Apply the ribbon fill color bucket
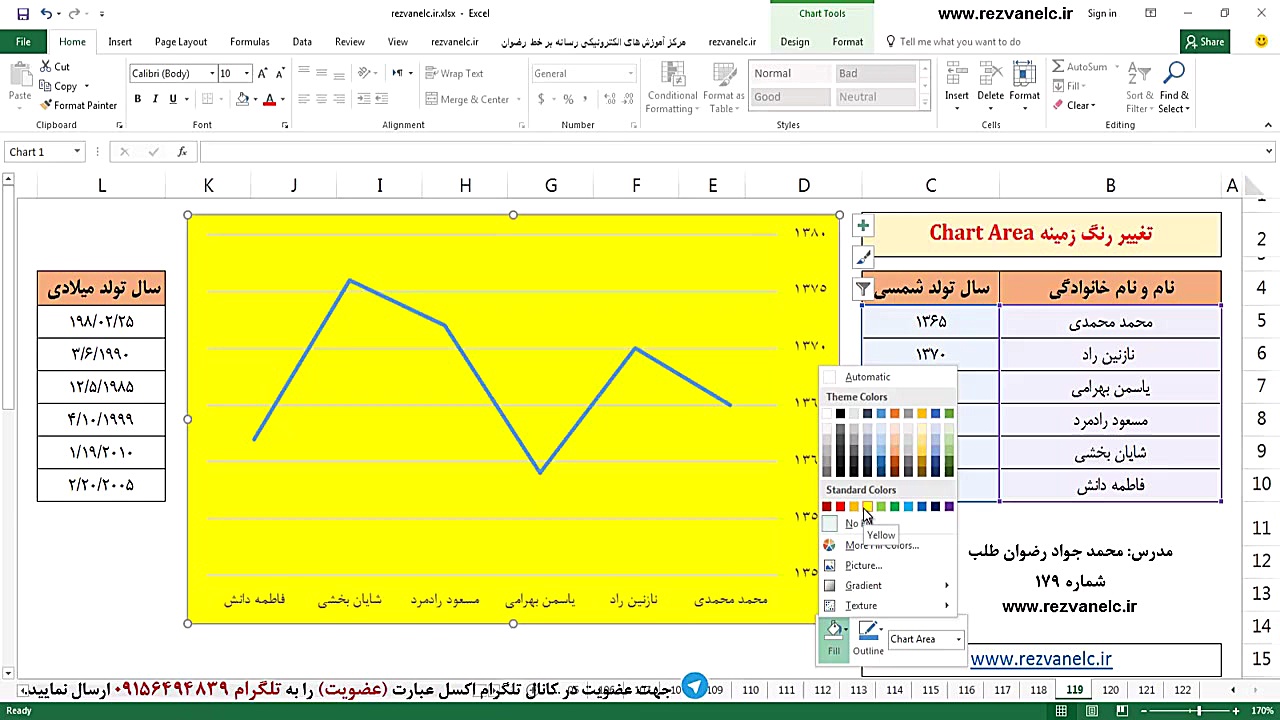Screen dimensions: 1280x720 coord(242,99)
